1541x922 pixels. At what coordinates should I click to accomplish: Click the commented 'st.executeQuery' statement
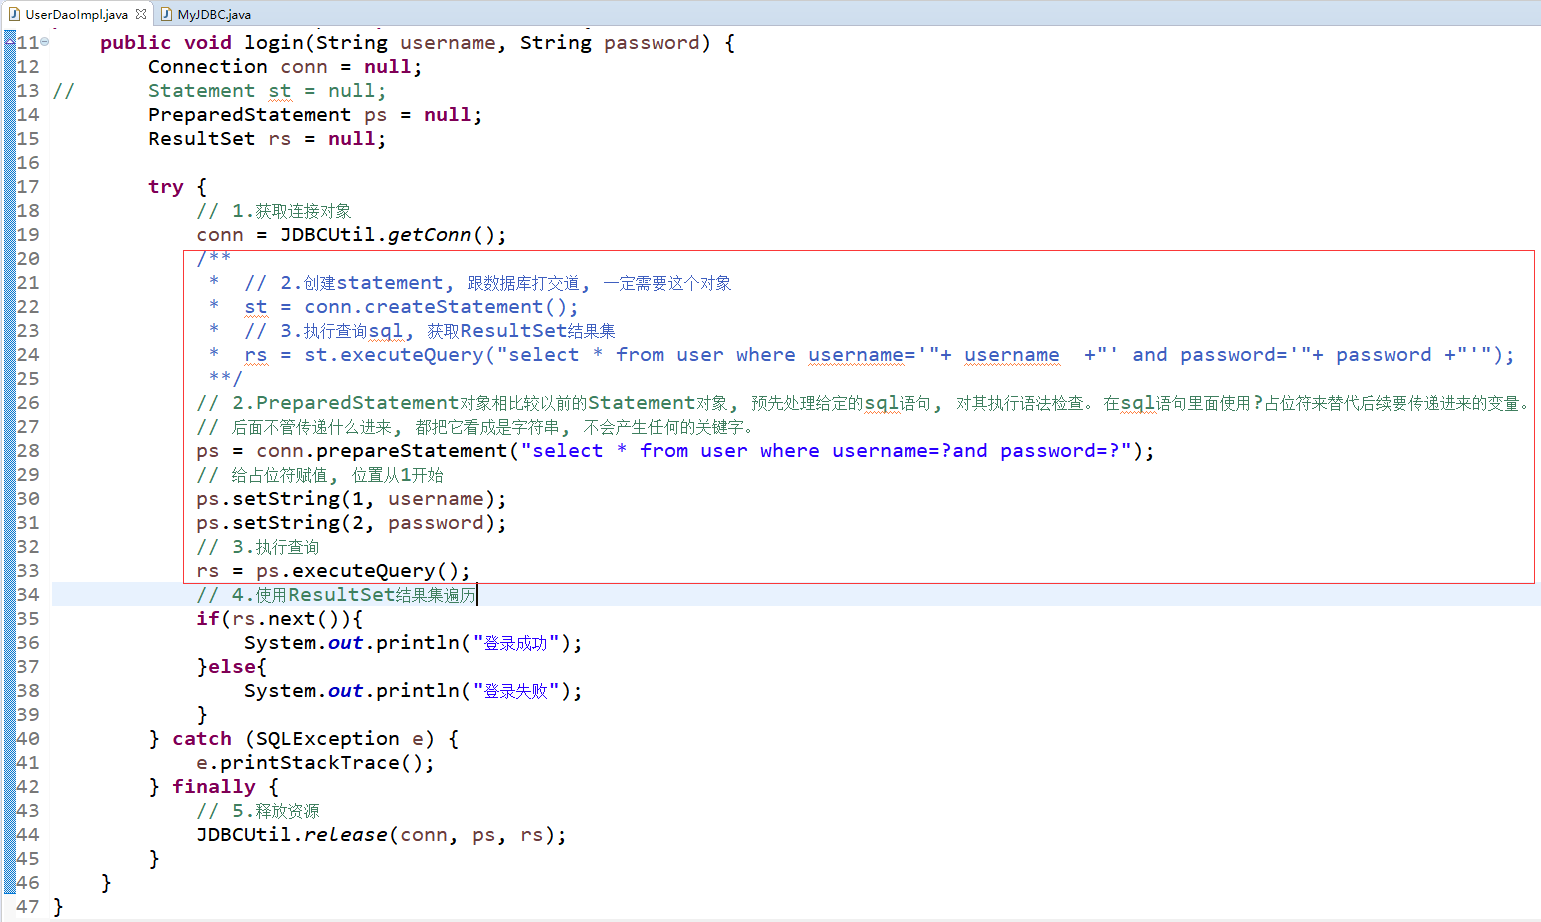coord(879,355)
